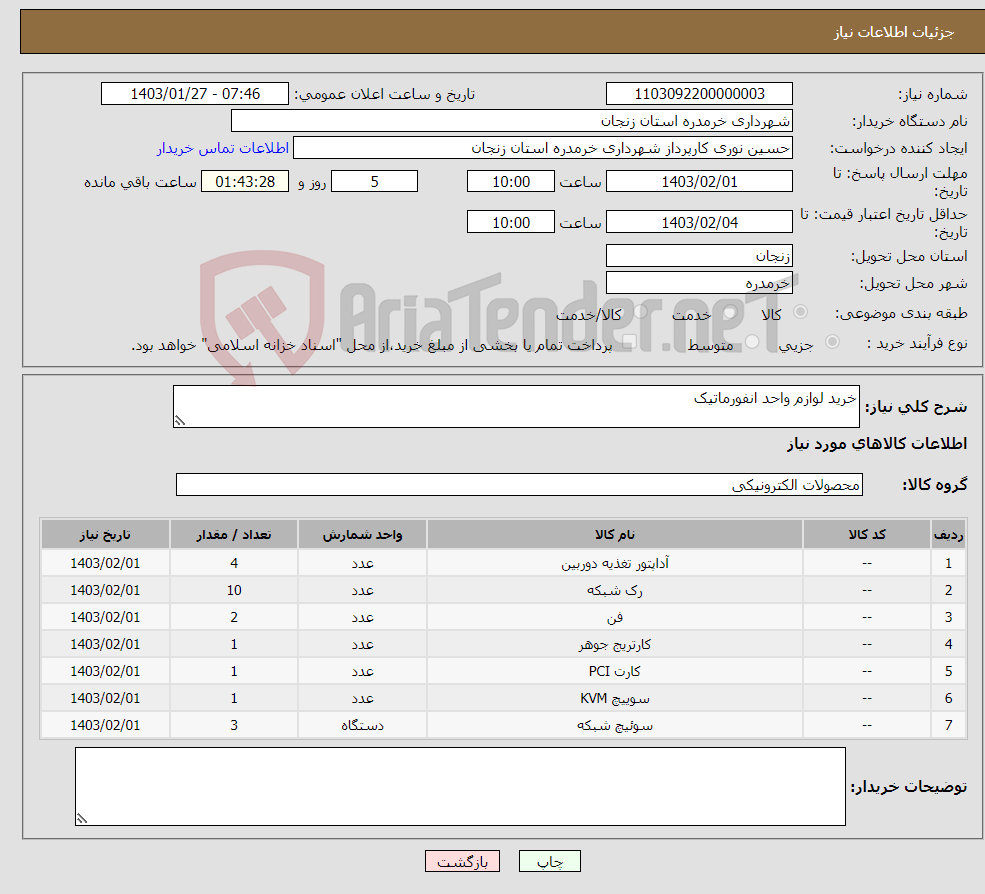
Task: Click the بازگشت back button
Action: (x=462, y=861)
